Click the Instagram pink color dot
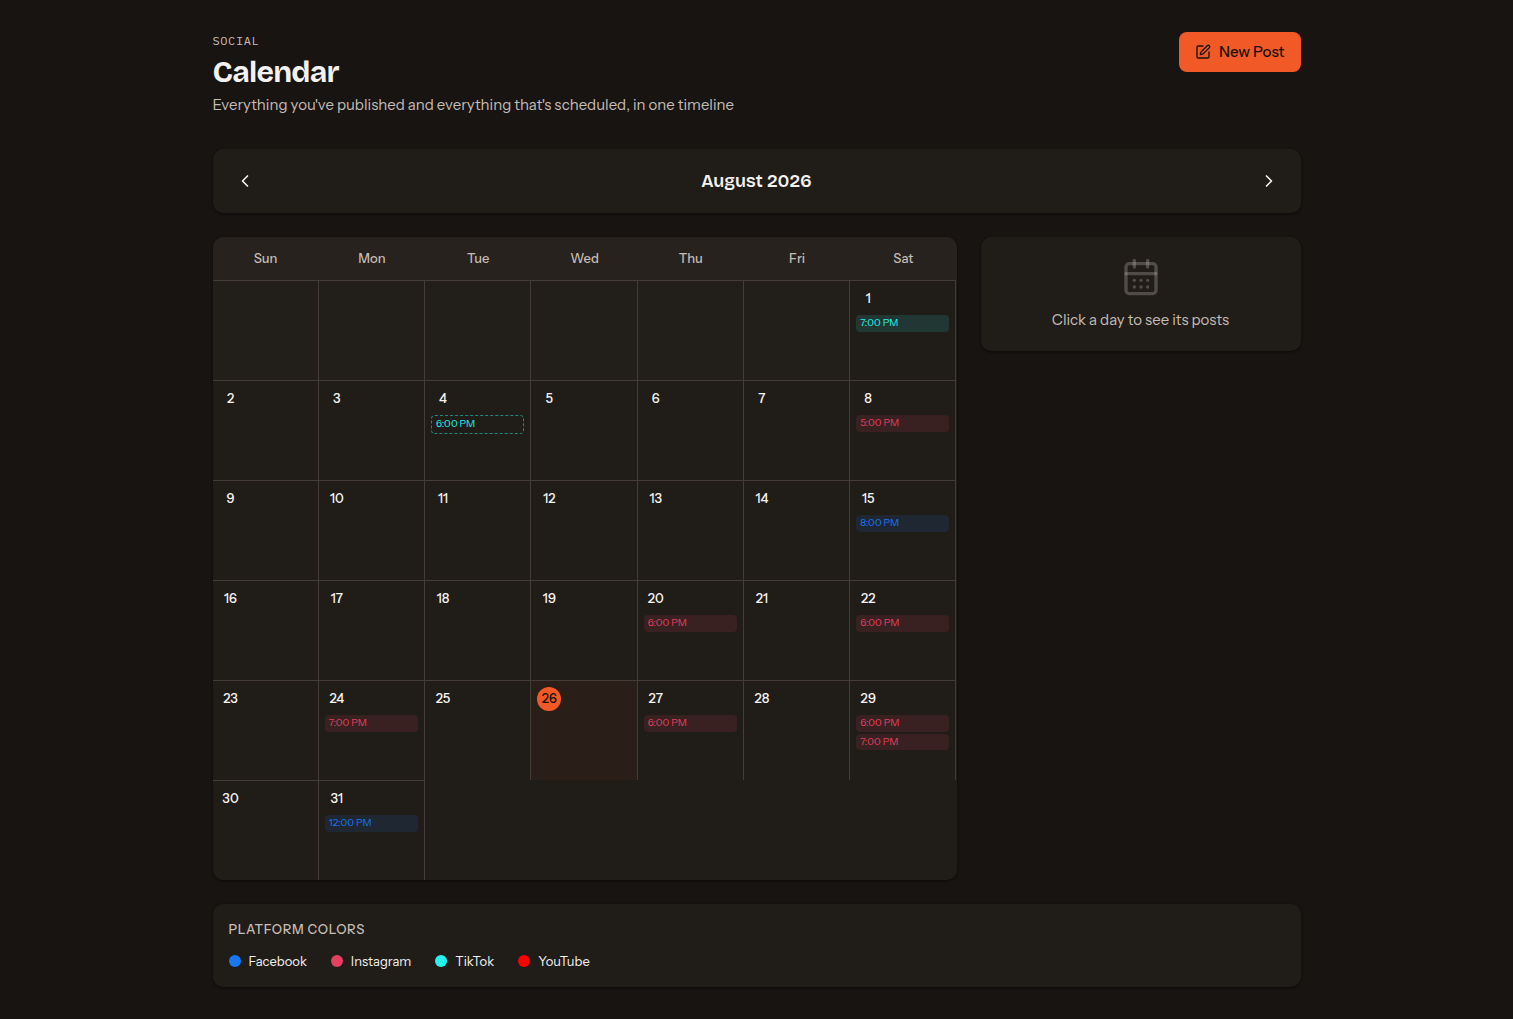Viewport: 1513px width, 1019px height. coord(337,961)
